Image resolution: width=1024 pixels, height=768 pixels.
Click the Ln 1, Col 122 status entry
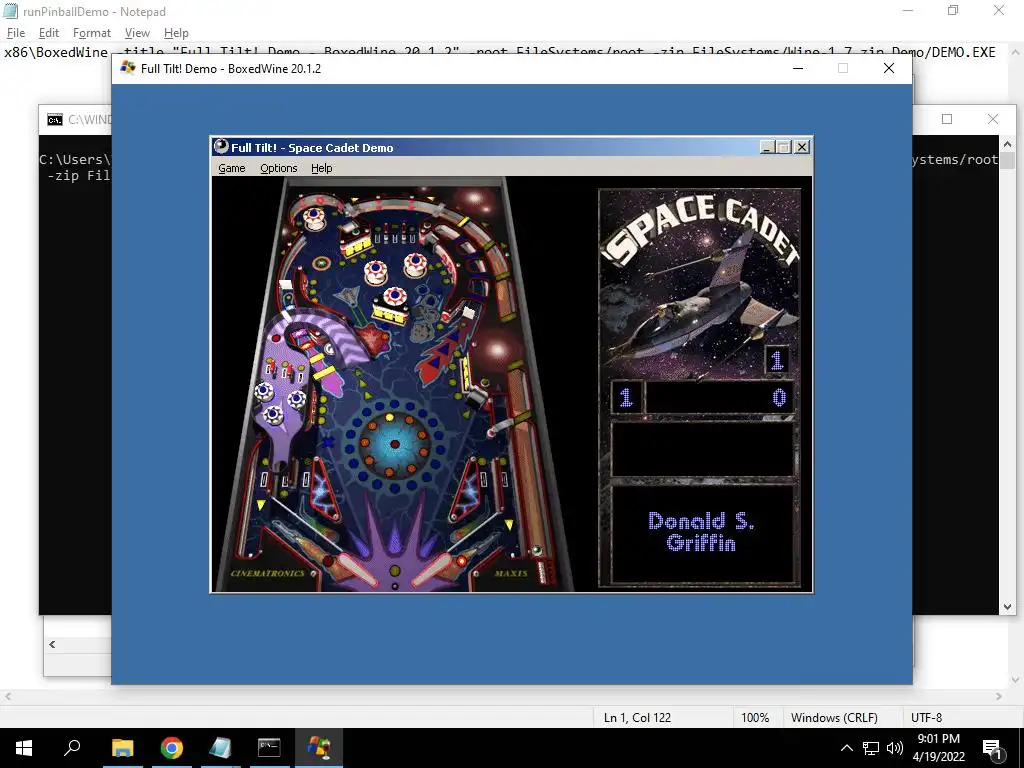pos(637,717)
